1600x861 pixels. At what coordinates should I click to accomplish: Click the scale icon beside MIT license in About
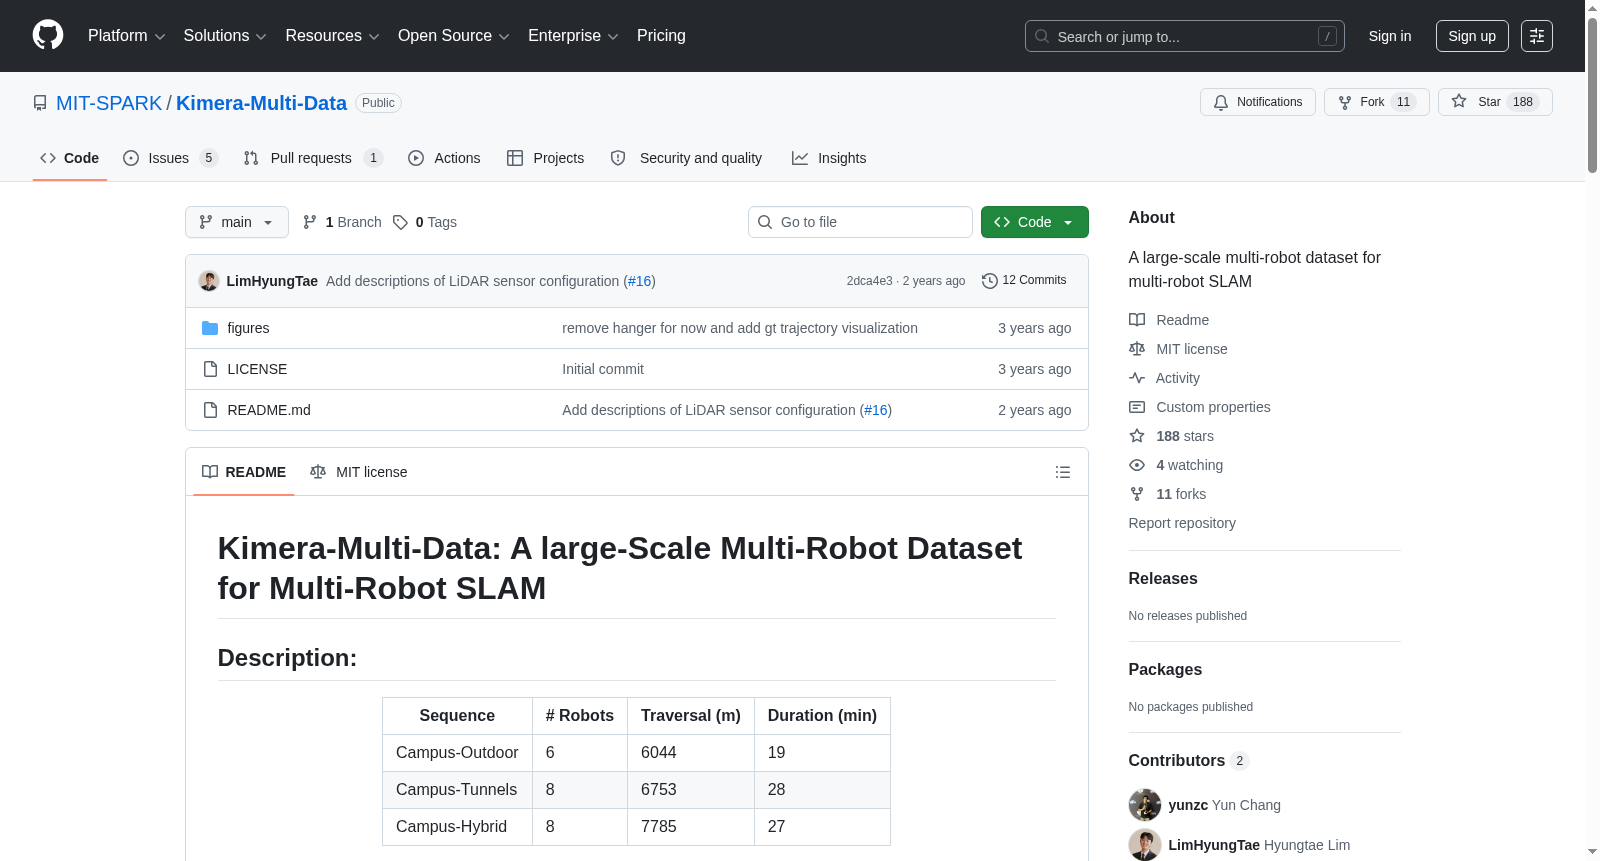pos(1137,349)
